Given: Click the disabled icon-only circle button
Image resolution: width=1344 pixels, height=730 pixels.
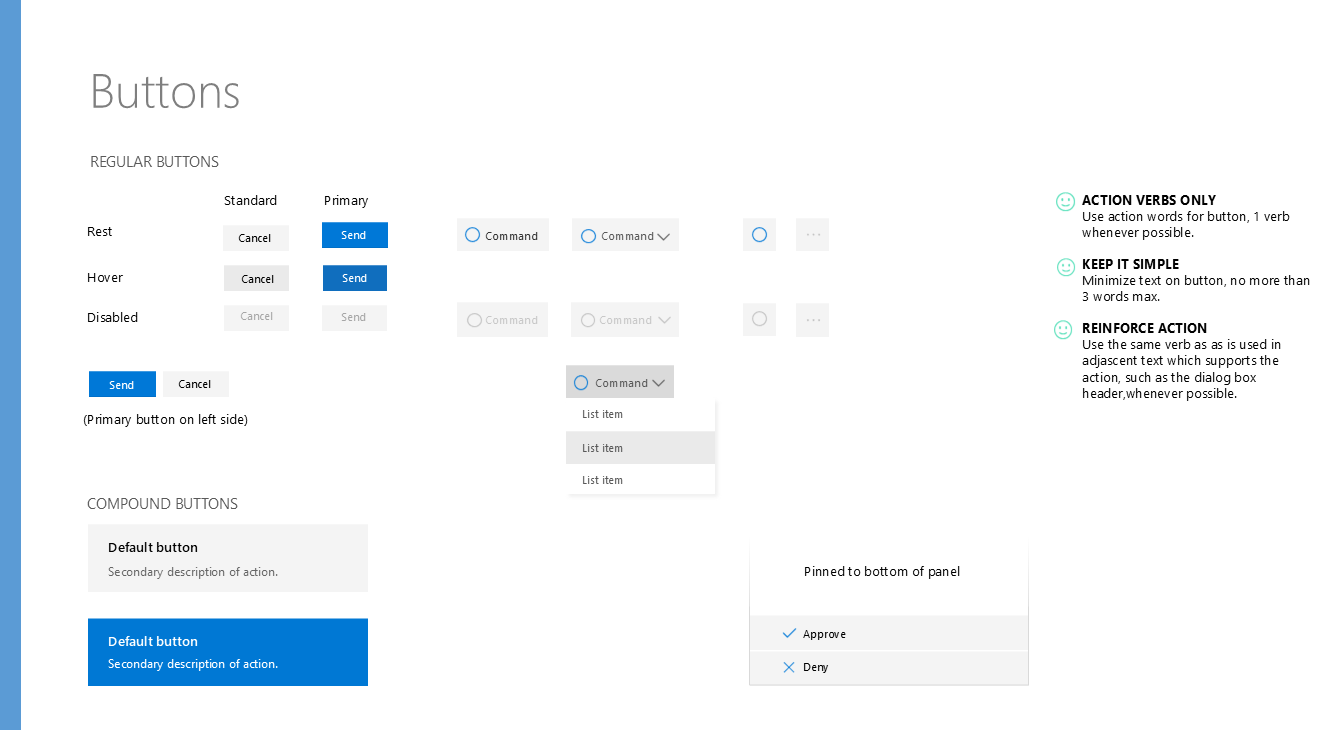Looking at the screenshot, I should pyautogui.click(x=759, y=319).
